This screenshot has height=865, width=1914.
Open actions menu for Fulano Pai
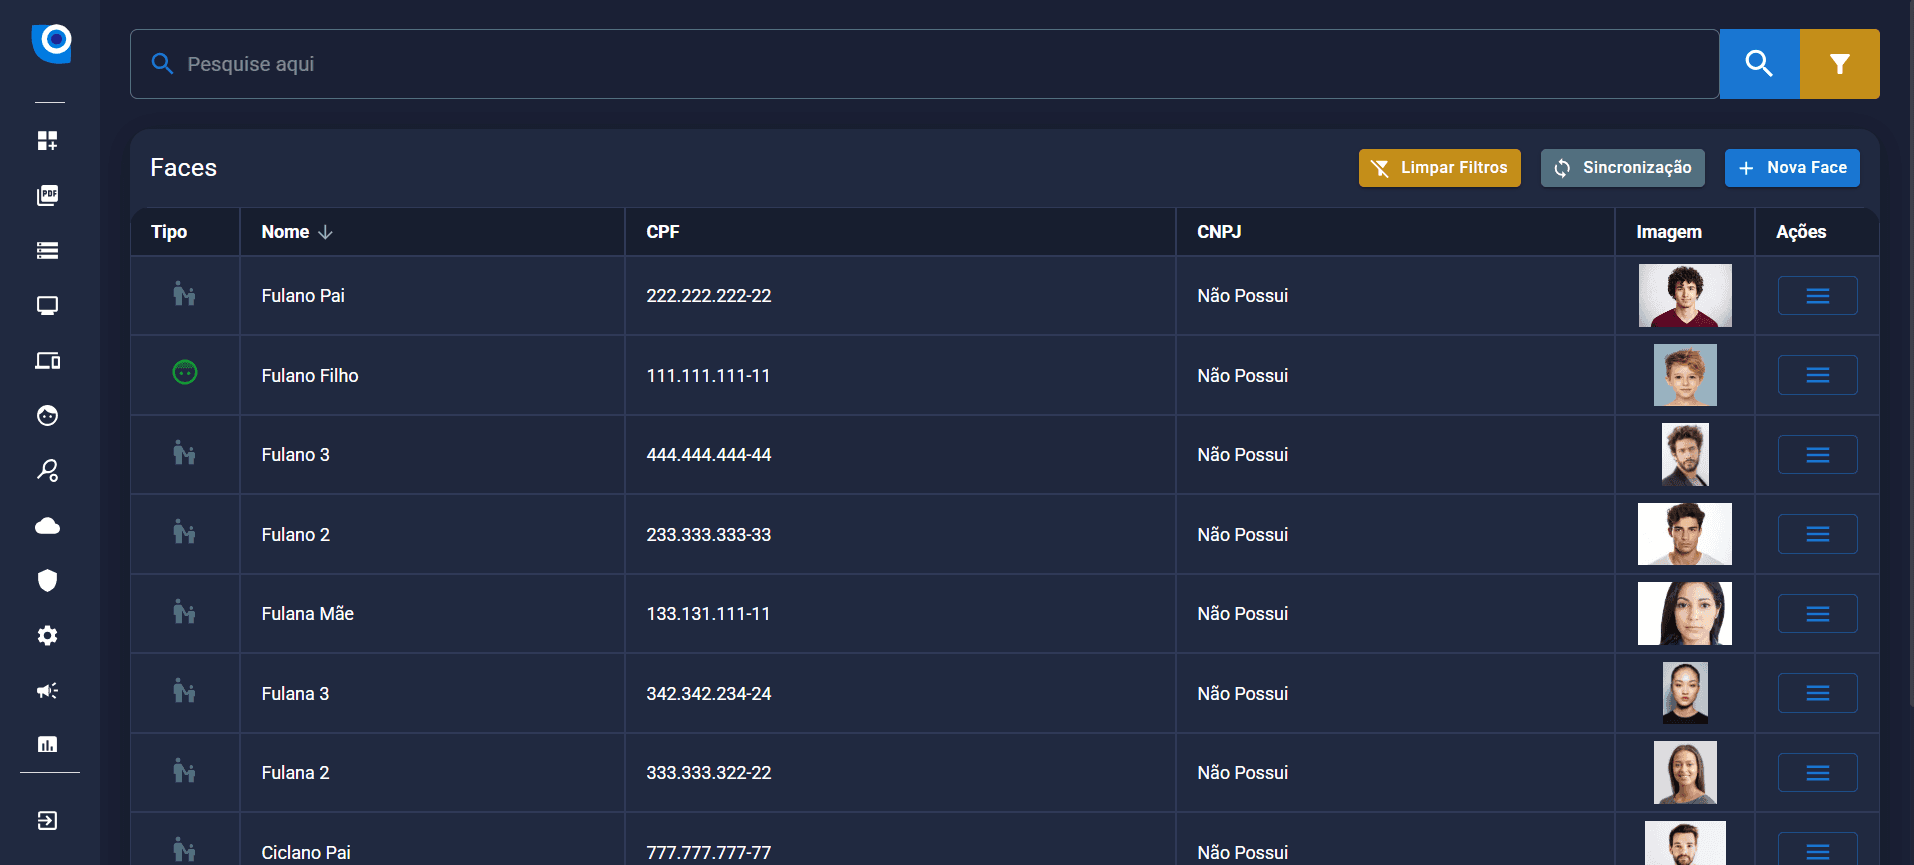(1817, 296)
